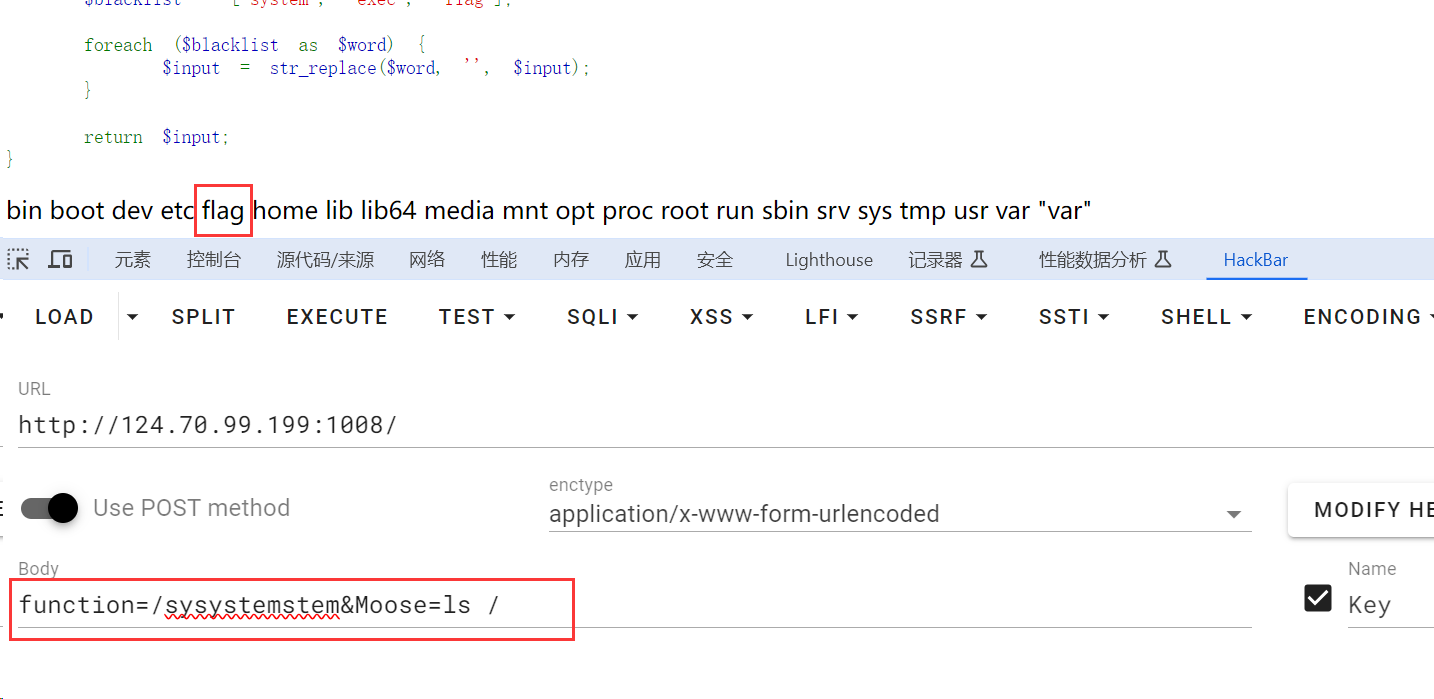Viewport: 1434px width, 699px height.
Task: Uncheck the header Name checkbox
Action: click(x=1318, y=598)
